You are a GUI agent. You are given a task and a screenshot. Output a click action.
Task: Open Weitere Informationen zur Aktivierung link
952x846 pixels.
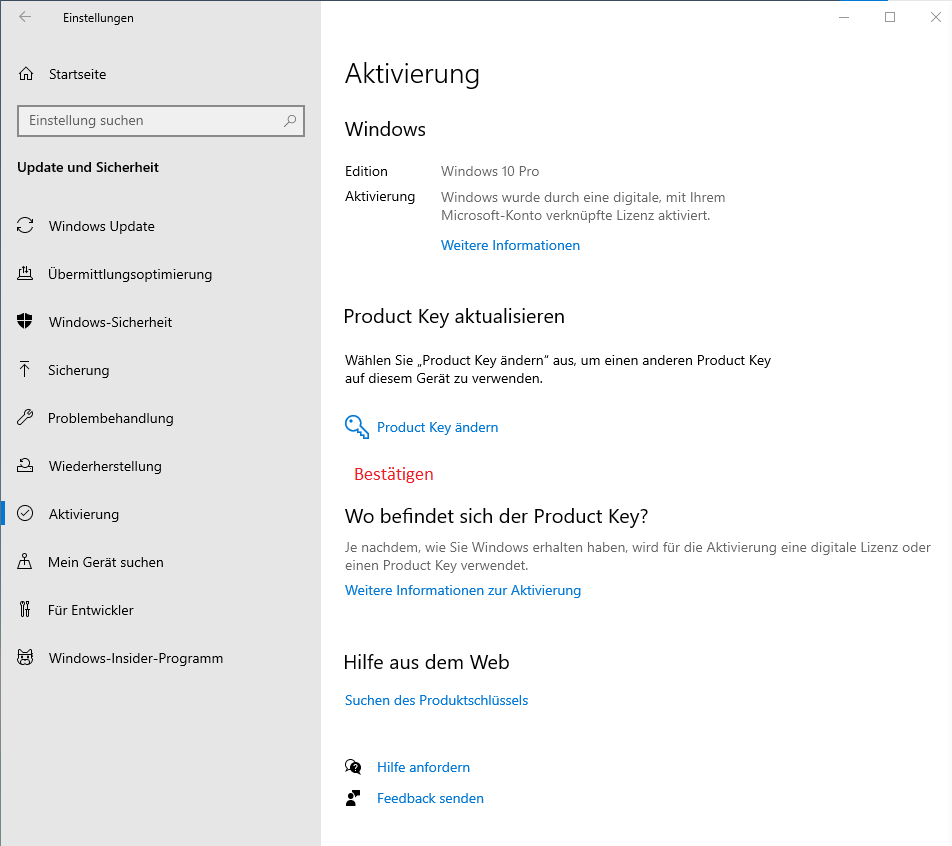[x=463, y=590]
